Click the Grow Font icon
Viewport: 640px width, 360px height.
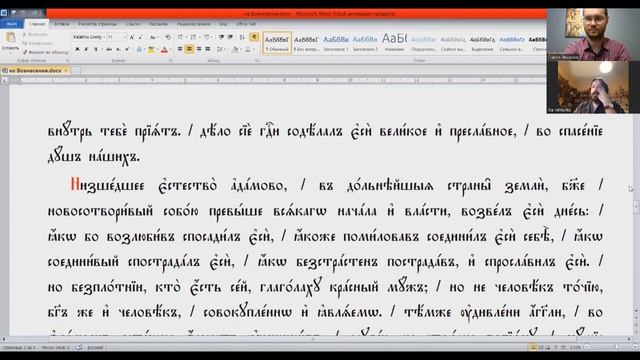(x=132, y=37)
